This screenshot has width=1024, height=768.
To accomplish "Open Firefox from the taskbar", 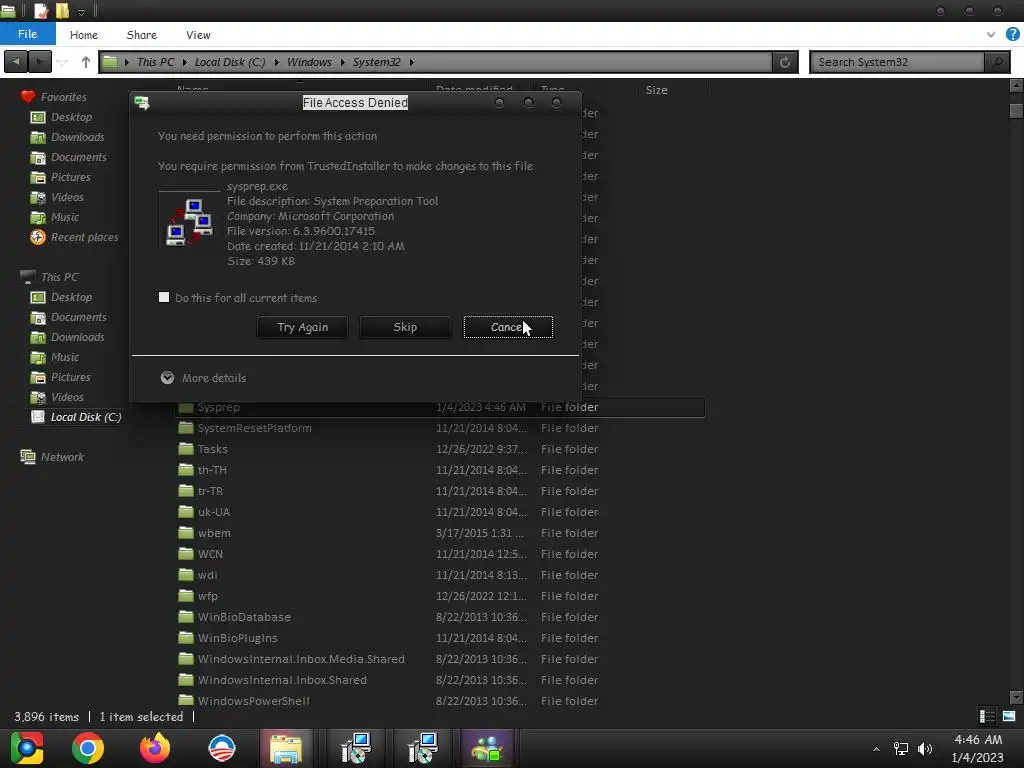I will [155, 748].
